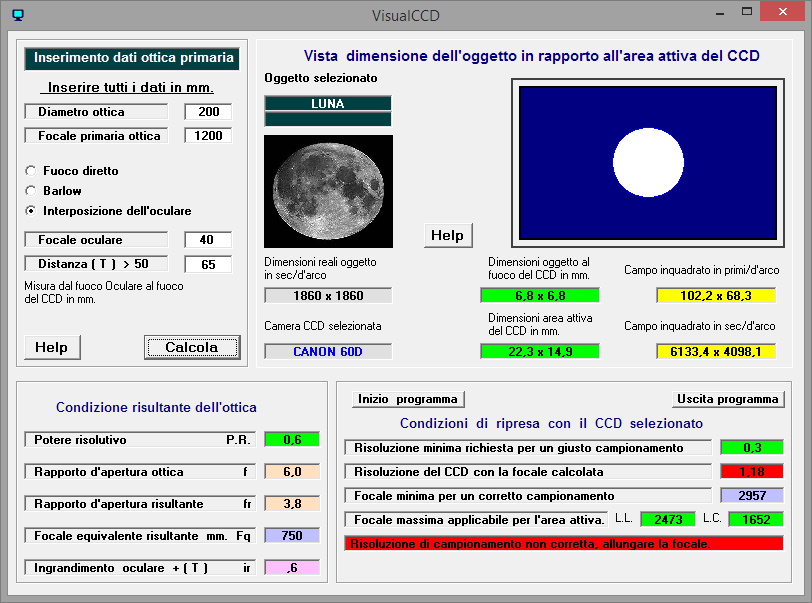This screenshot has height=603, width=812.
Task: Choose Interposizione dell'oculare radio option
Action: (31, 211)
